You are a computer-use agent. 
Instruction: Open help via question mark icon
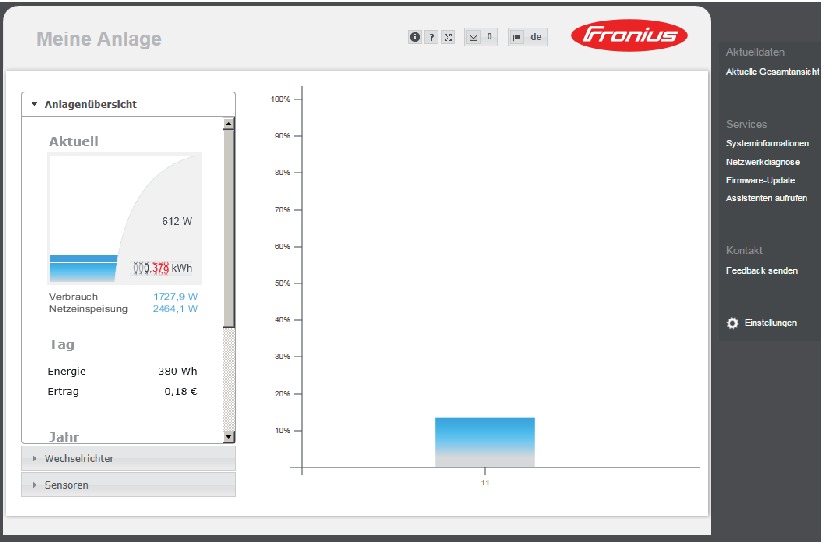coord(431,37)
